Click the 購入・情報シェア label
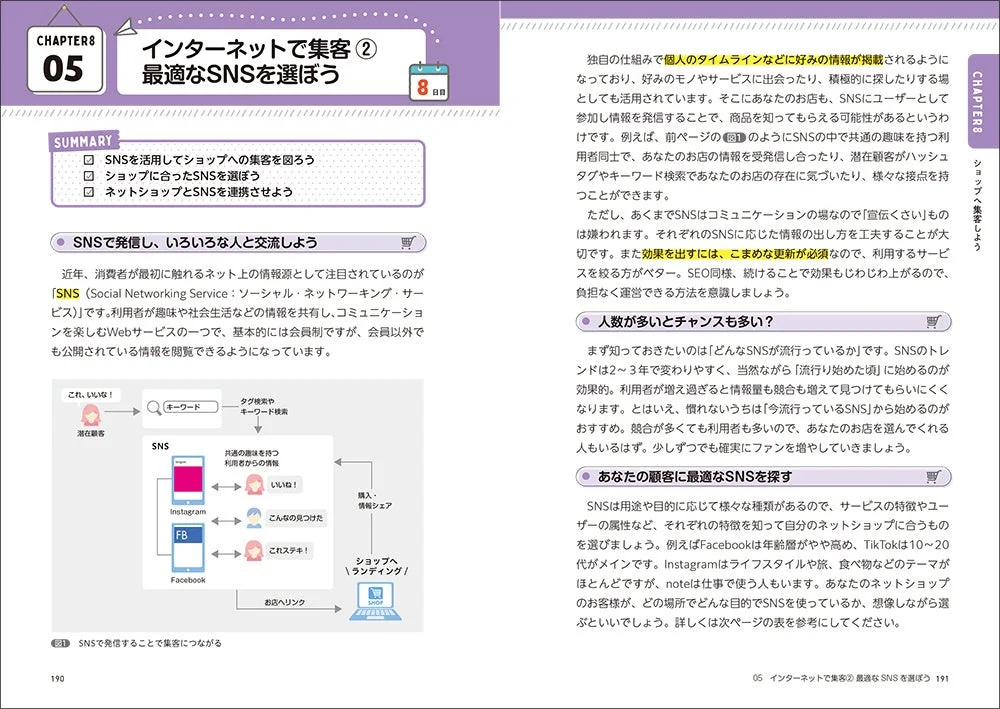 point(375,501)
